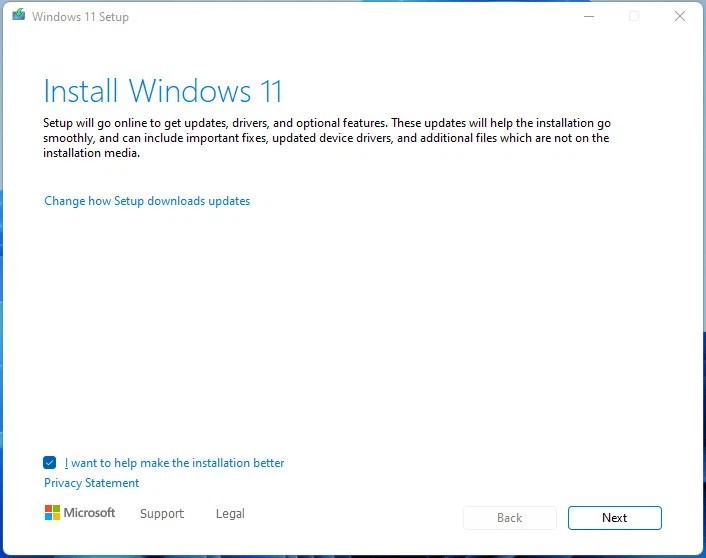This screenshot has width=706, height=558.
Task: Click the "I want to help make the installation better" label
Action: (175, 463)
